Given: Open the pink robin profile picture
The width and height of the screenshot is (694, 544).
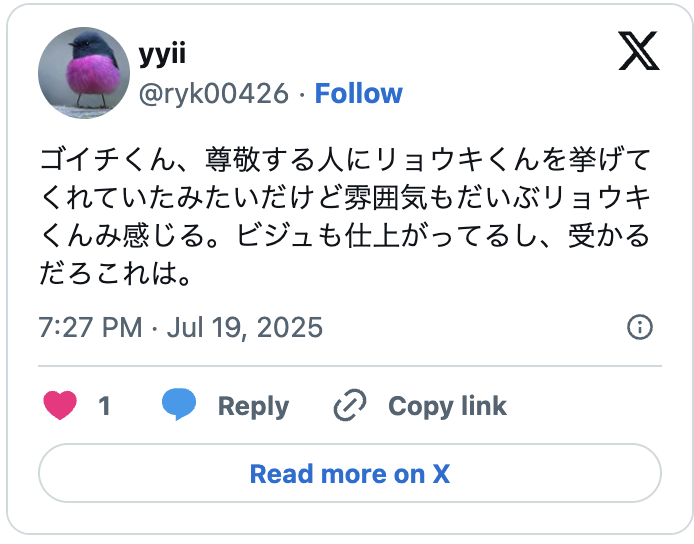Looking at the screenshot, I should pyautogui.click(x=84, y=73).
